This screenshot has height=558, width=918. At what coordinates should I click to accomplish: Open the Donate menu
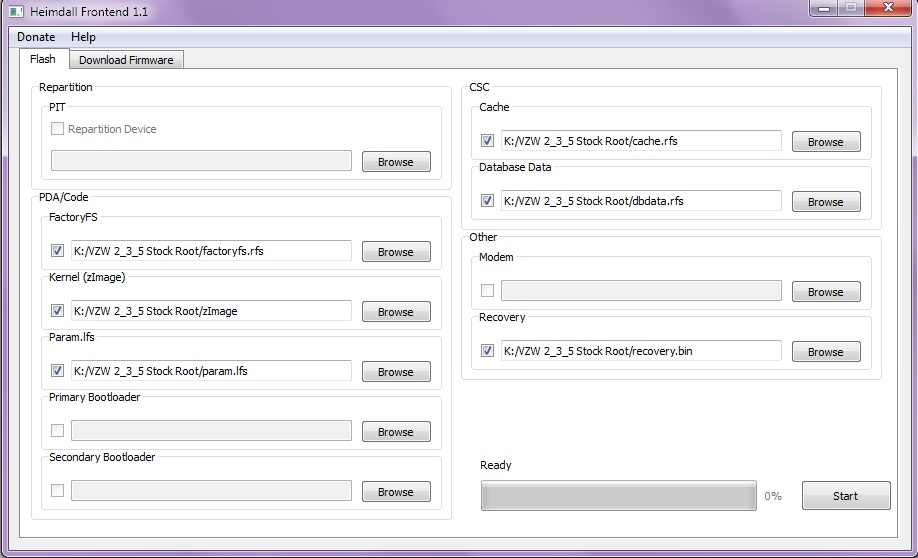tap(36, 37)
